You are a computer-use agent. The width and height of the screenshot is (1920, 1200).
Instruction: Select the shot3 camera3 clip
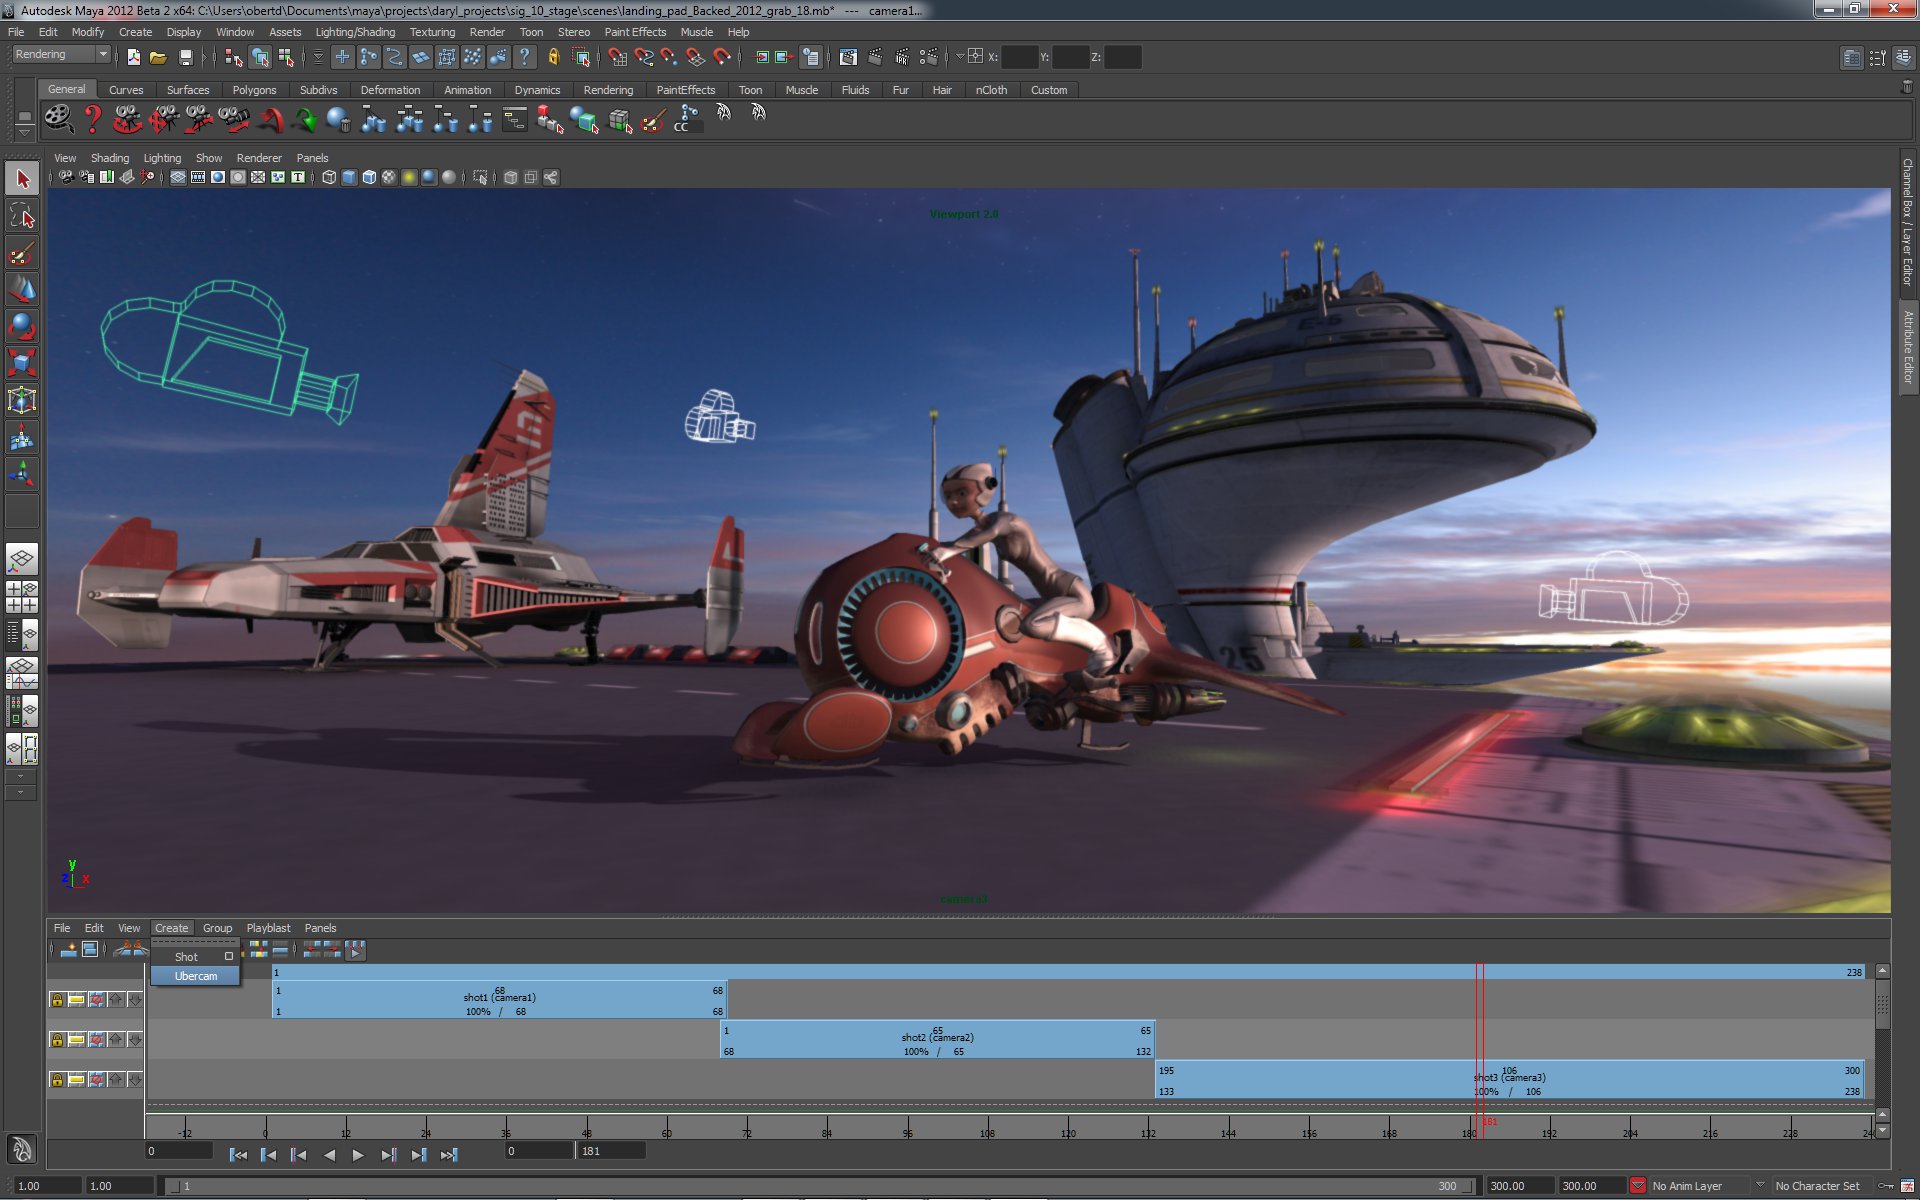[1510, 1080]
